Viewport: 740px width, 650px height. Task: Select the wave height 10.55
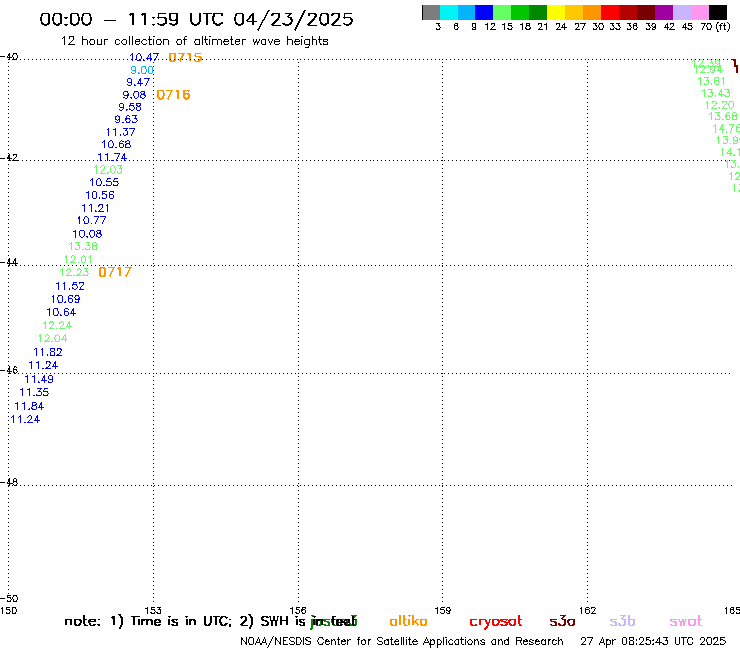(104, 182)
